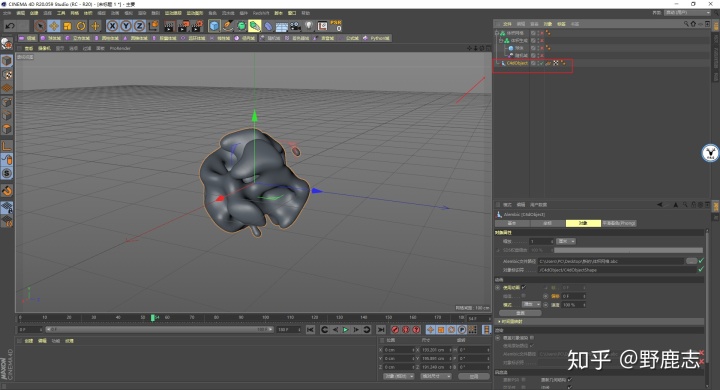The height and width of the screenshot is (390, 720).
Task: Go to the start of the animation
Action: pos(310,330)
